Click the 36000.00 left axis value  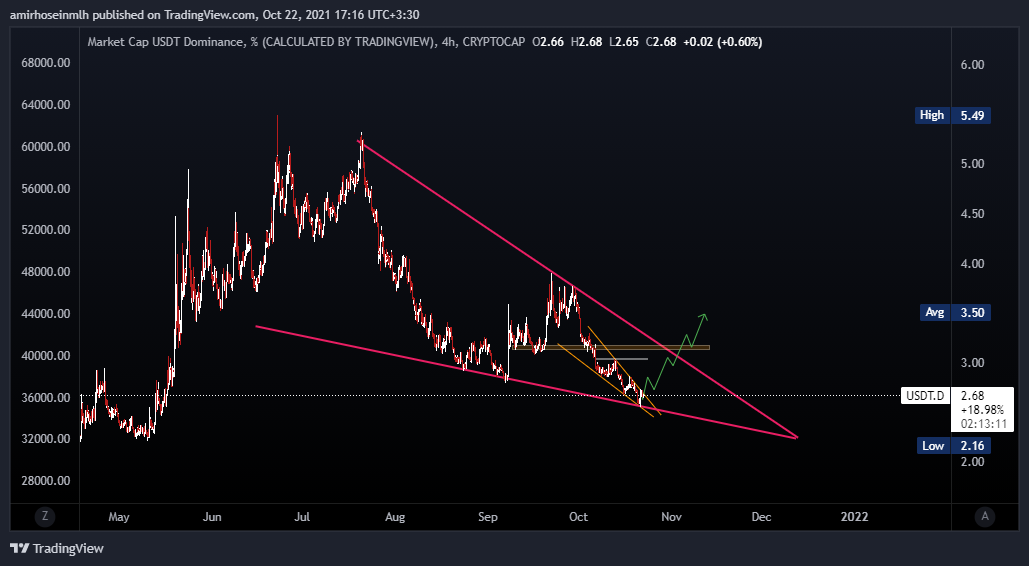point(45,398)
